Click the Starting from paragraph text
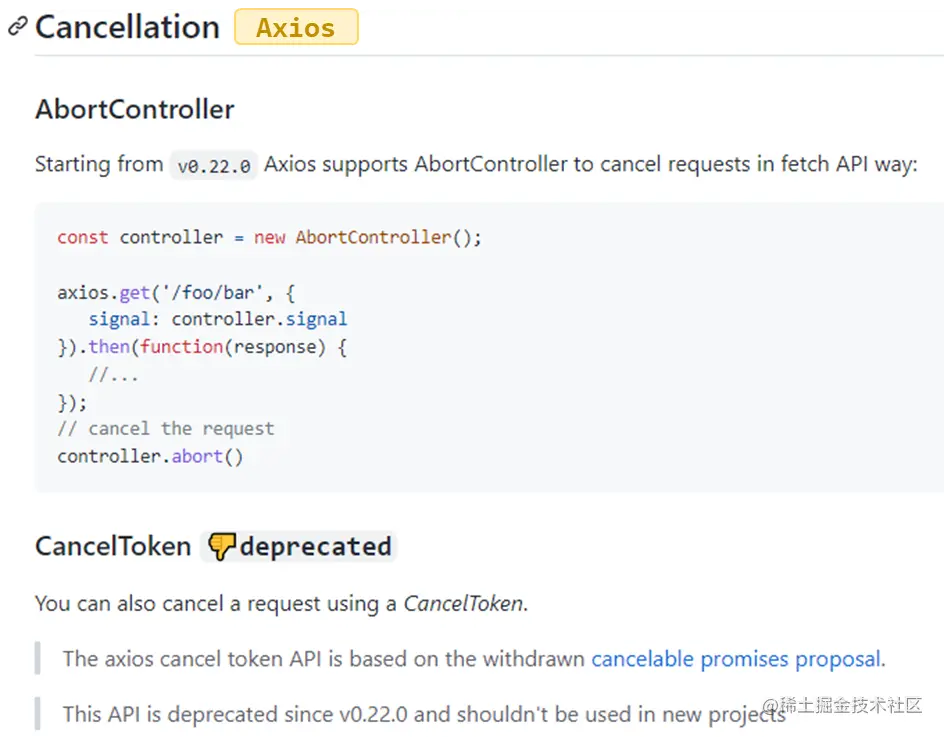Image resolution: width=944 pixels, height=737 pixels. tap(476, 164)
